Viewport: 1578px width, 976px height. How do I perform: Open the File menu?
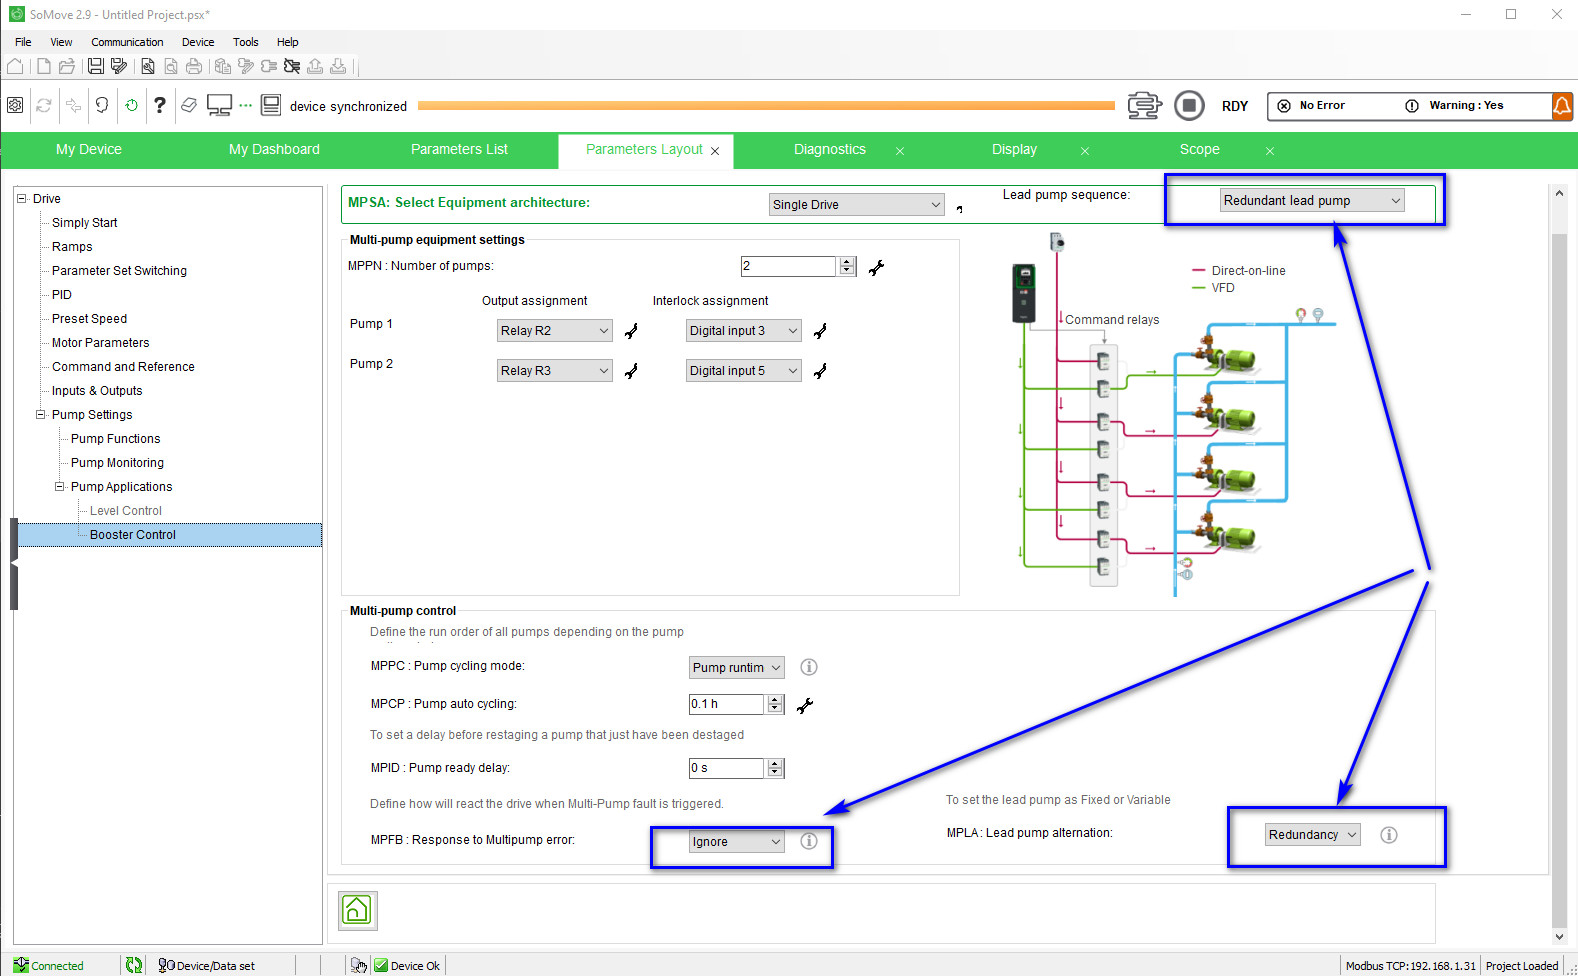tap(23, 42)
